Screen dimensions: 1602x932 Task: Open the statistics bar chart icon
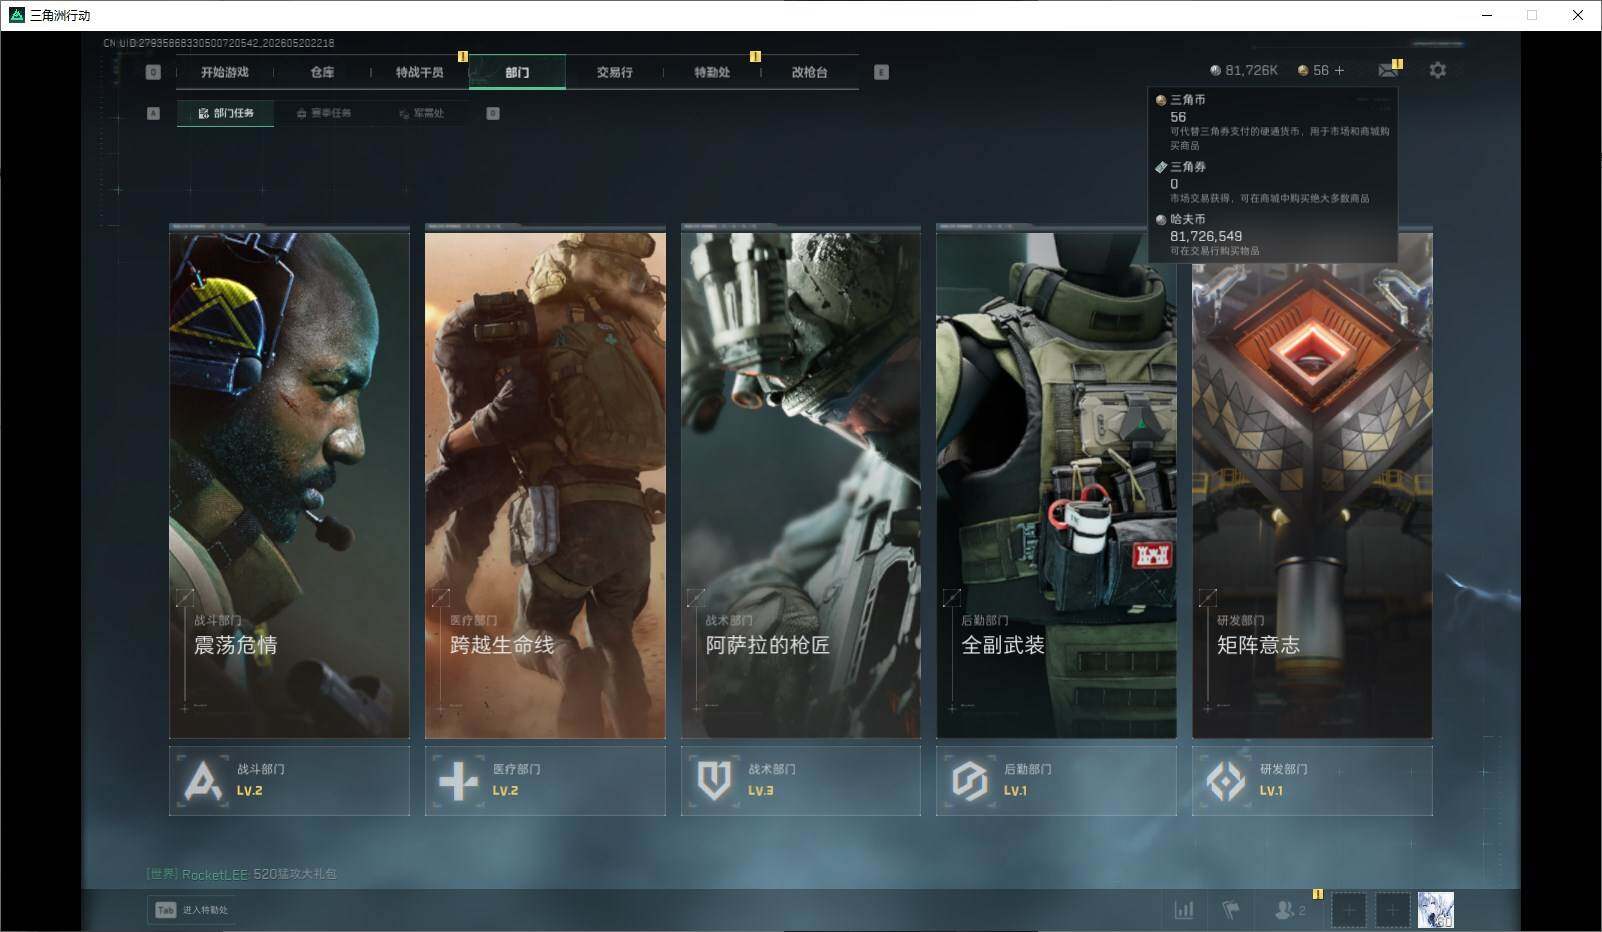click(x=1184, y=910)
